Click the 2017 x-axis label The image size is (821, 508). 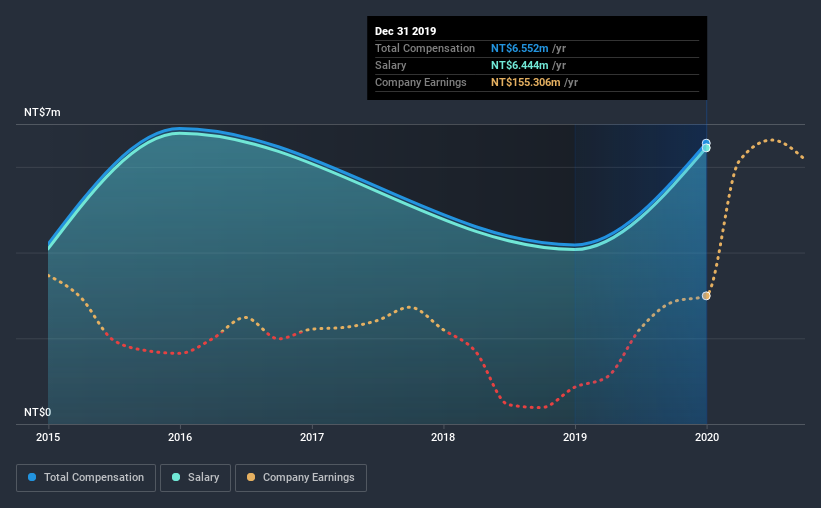tap(312, 437)
